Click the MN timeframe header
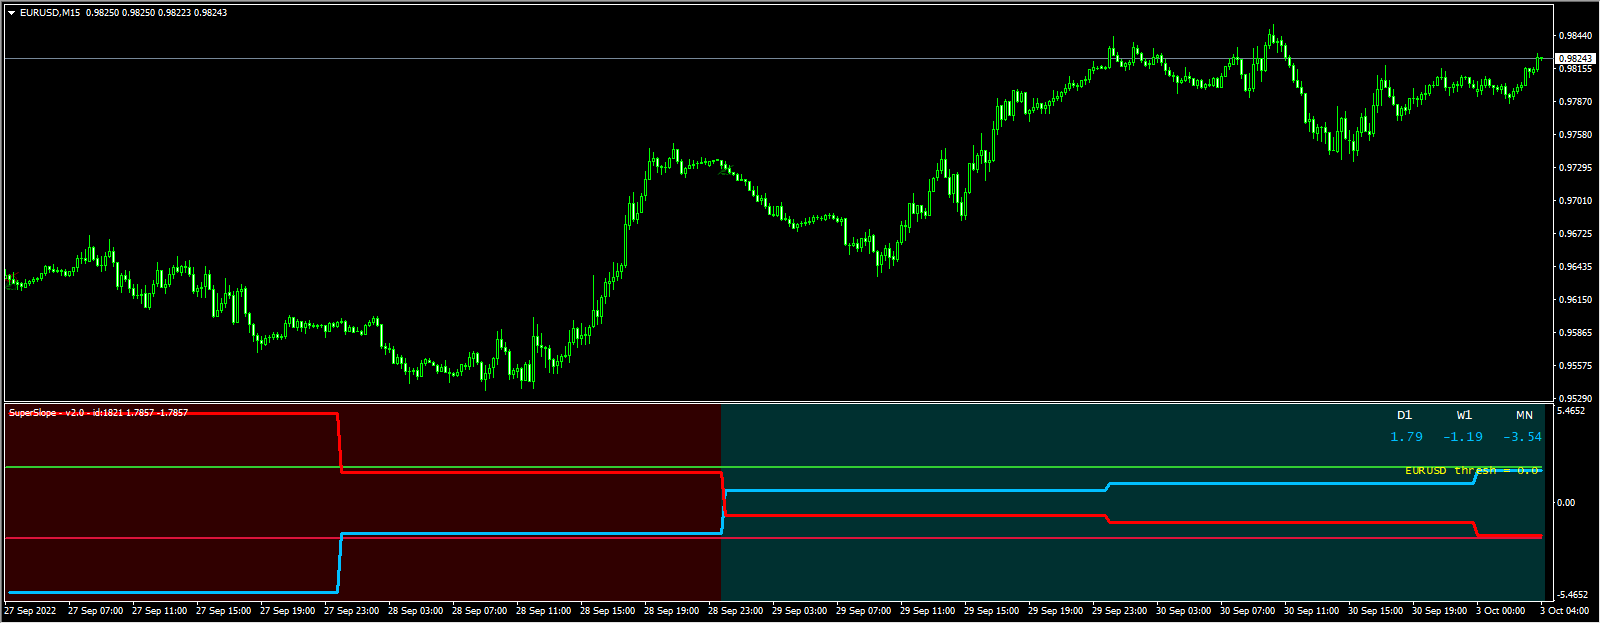1601x624 pixels. pyautogui.click(x=1524, y=415)
